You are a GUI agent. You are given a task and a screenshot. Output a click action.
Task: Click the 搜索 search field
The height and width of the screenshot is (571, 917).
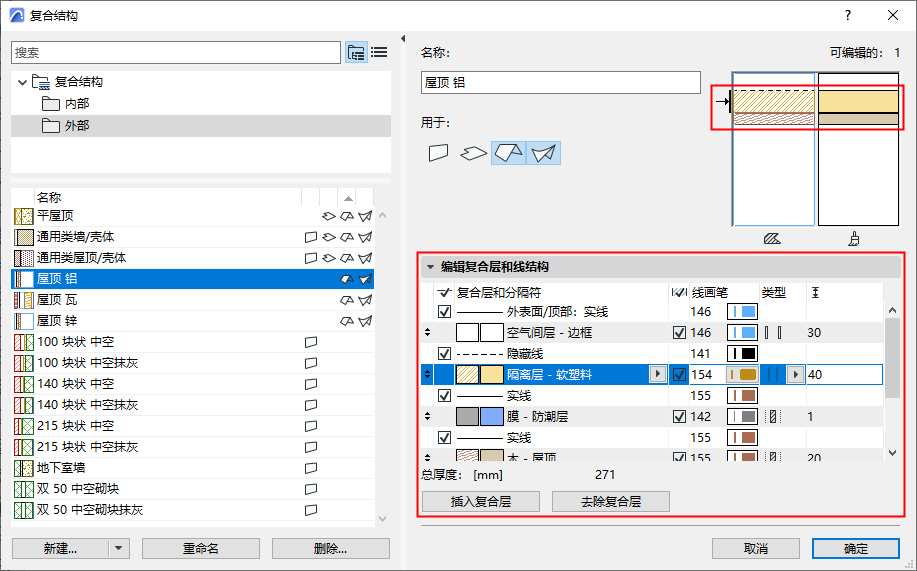tap(175, 53)
